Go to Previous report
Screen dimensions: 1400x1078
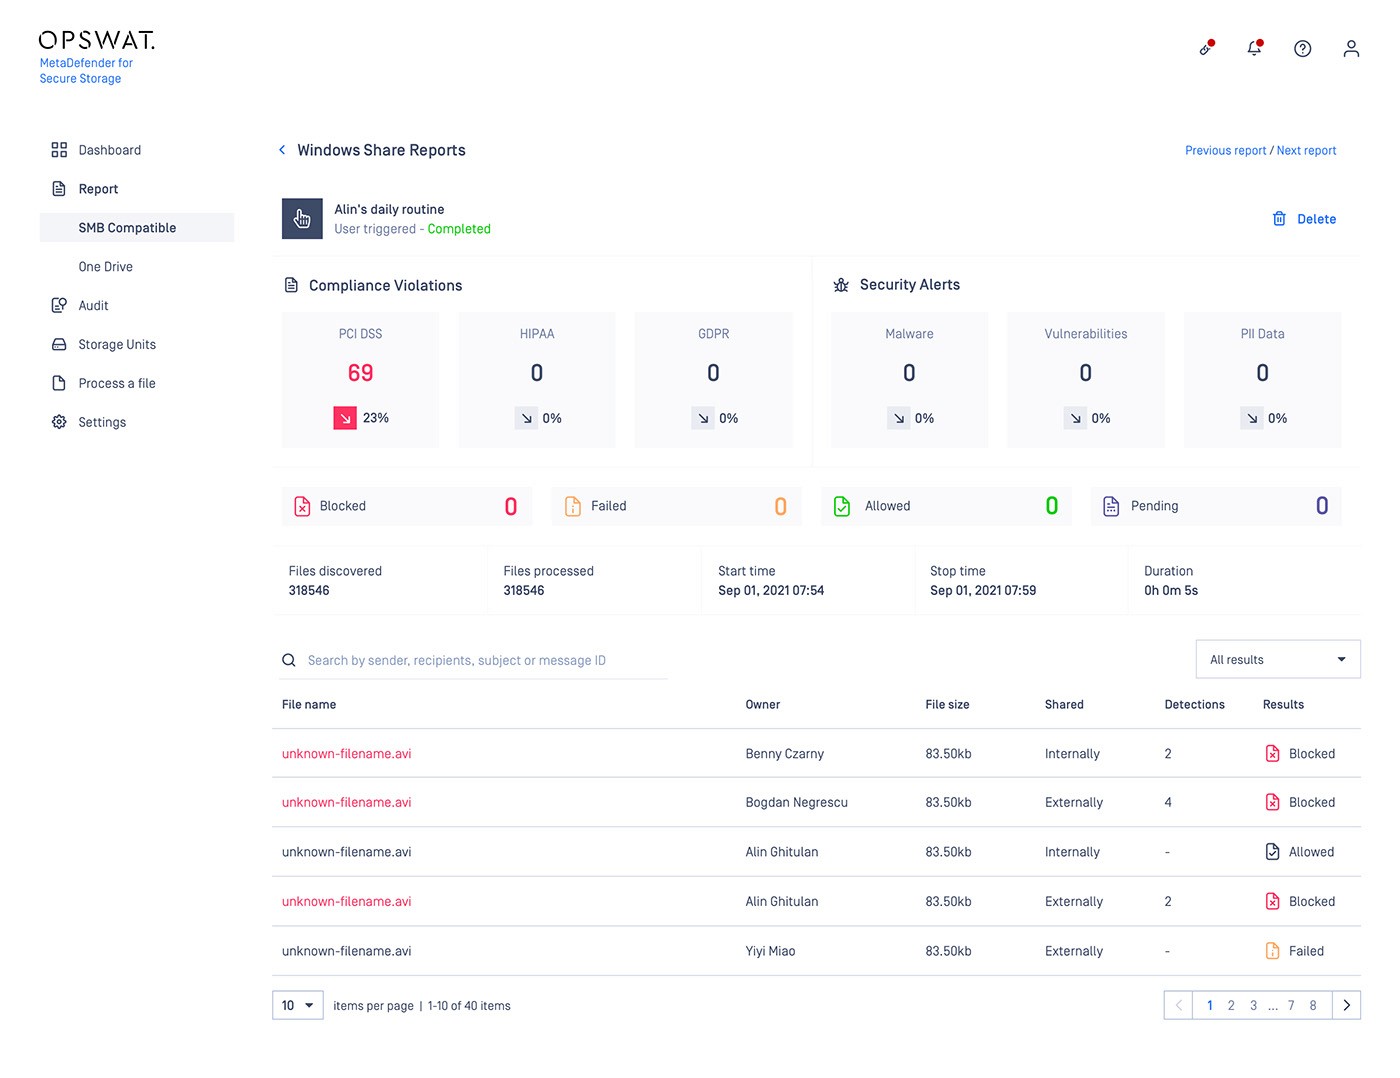[1225, 150]
